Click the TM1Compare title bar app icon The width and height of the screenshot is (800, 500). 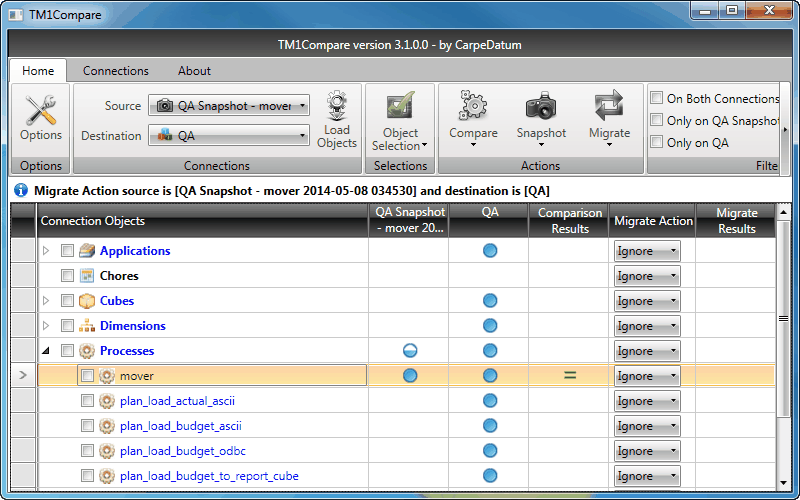click(16, 14)
